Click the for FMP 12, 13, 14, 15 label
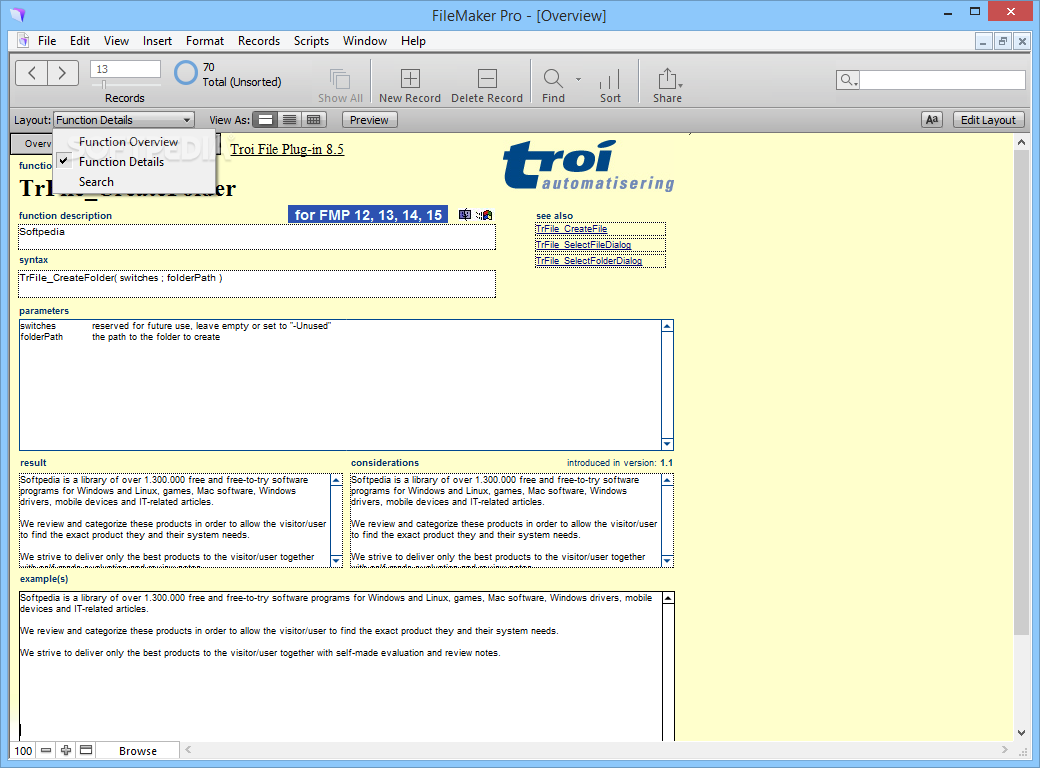Screen dimensions: 1040x768 [x=368, y=215]
